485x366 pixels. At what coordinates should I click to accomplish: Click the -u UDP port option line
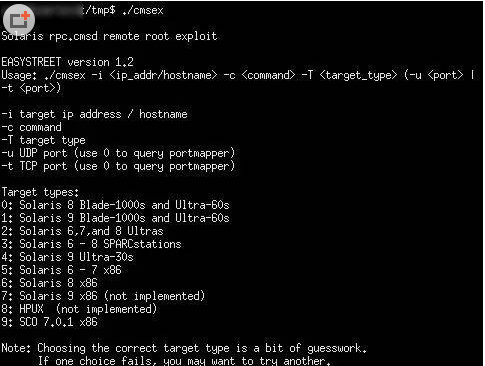118,153
